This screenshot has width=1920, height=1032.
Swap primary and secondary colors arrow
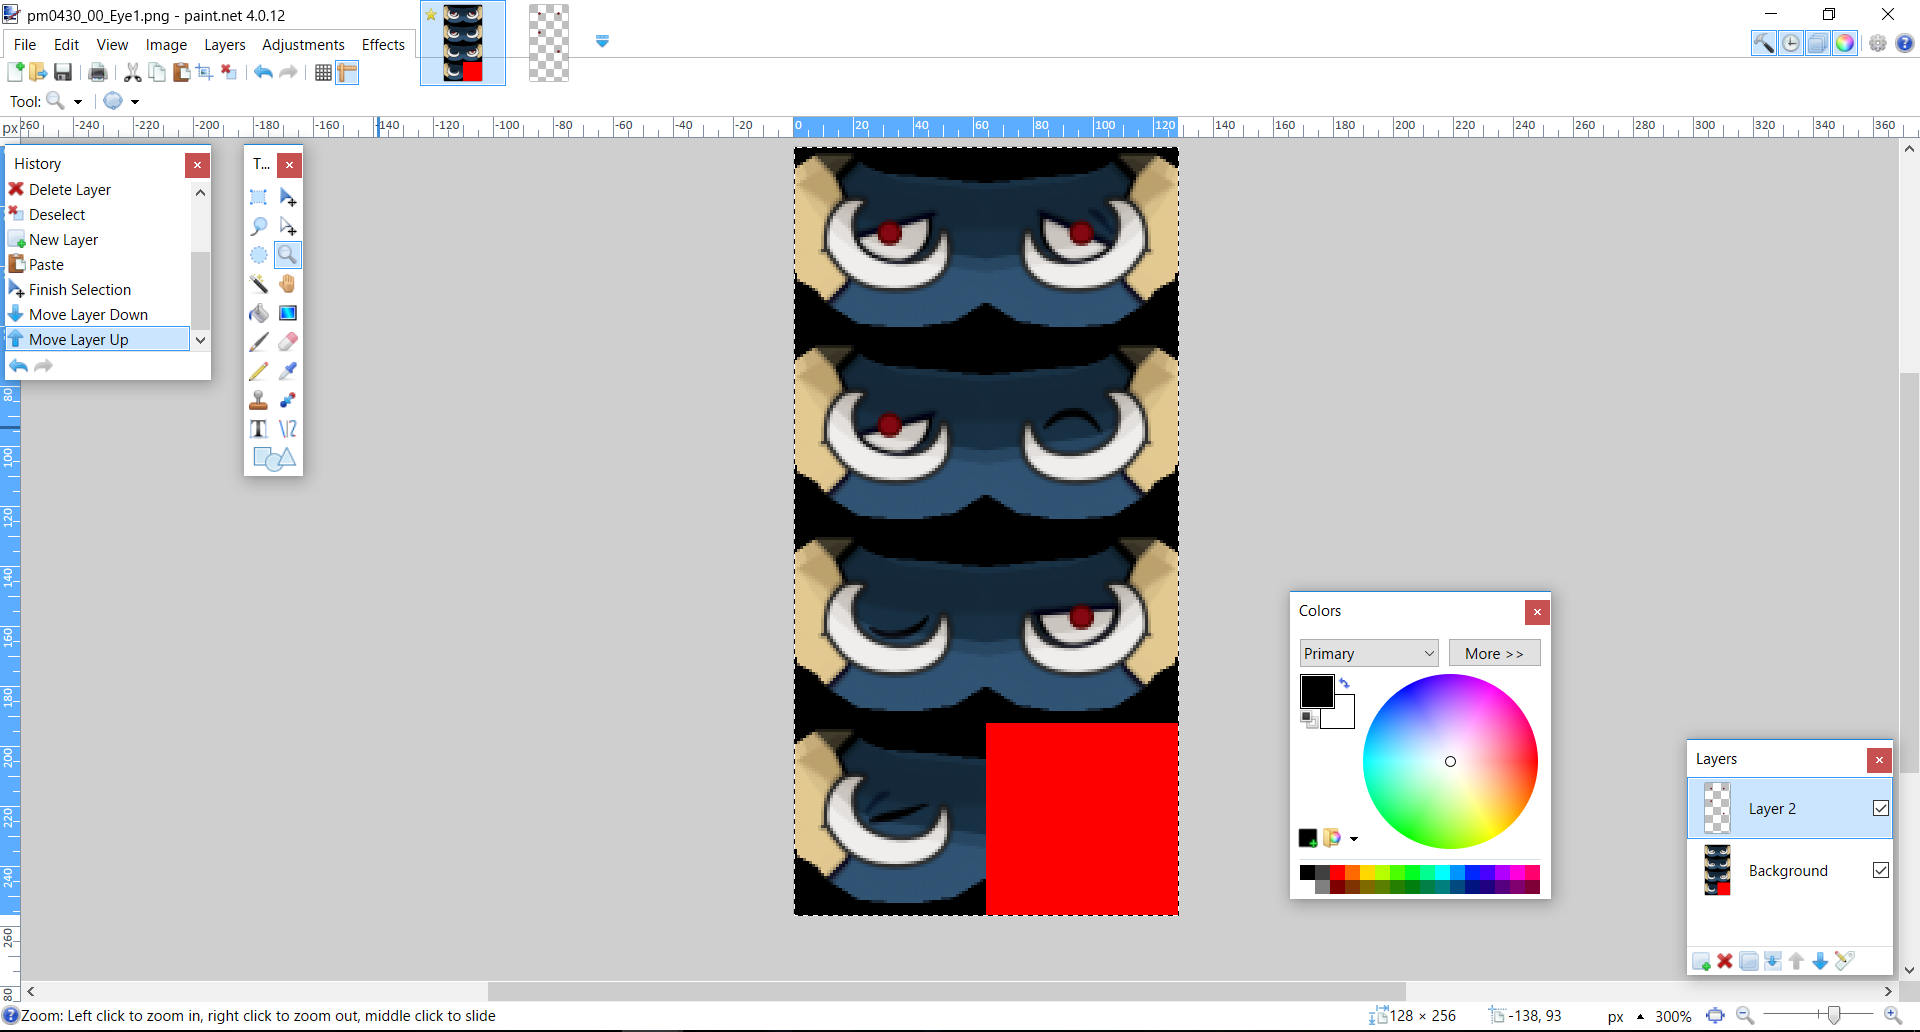(1345, 683)
